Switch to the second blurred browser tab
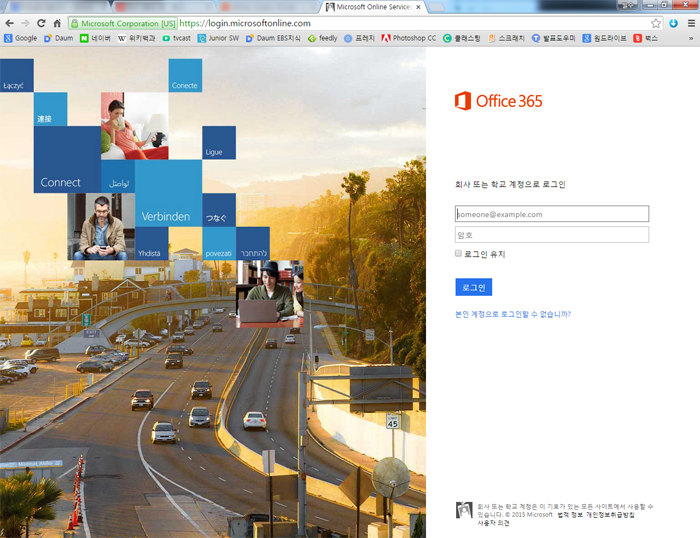 coord(163,7)
